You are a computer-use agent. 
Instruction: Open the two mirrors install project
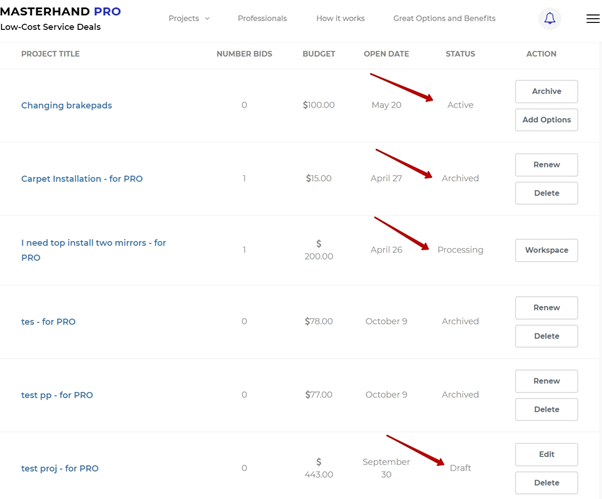pyautogui.click(x=93, y=250)
